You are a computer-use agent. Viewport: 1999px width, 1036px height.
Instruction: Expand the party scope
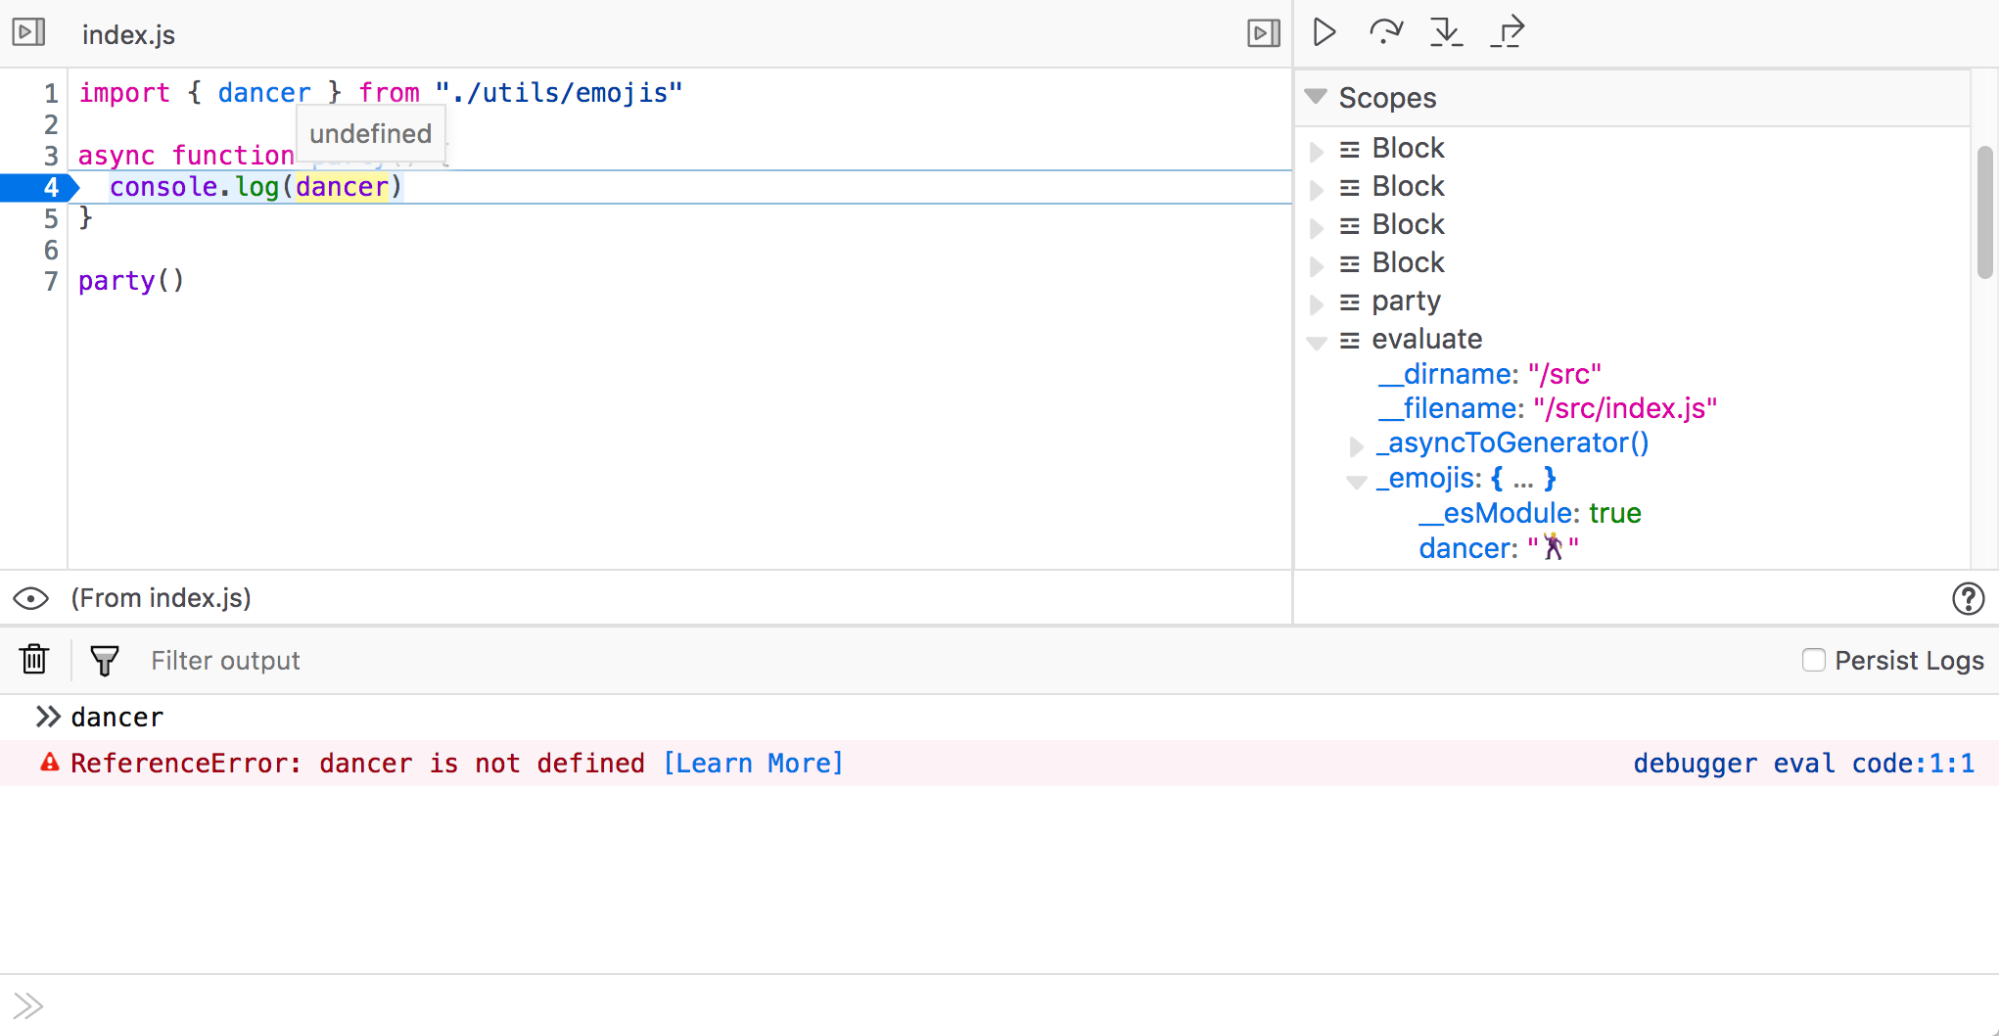1317,301
